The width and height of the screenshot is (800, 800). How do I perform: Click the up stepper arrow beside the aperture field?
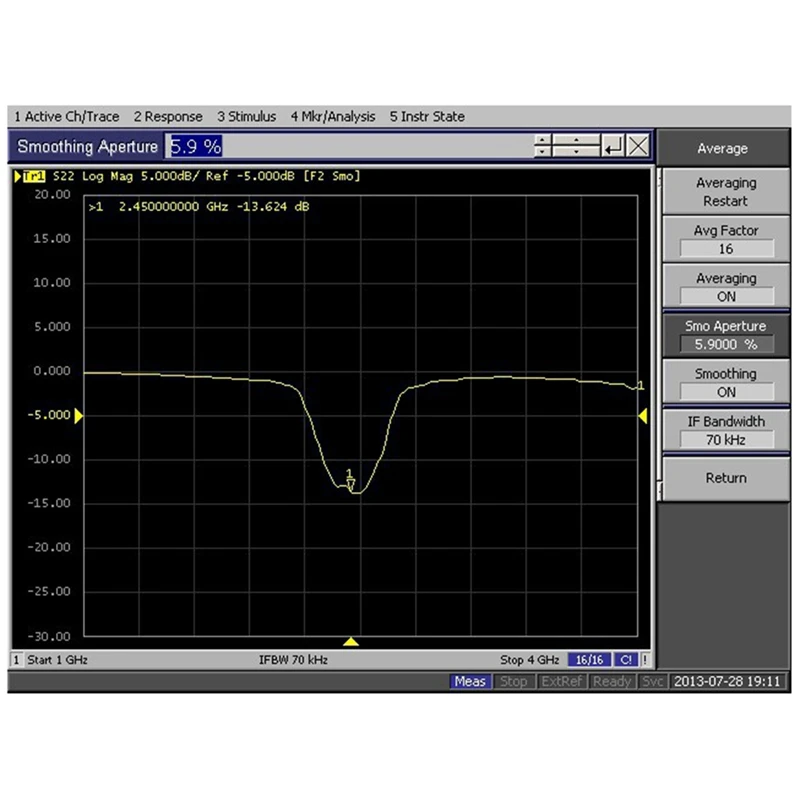point(542,140)
